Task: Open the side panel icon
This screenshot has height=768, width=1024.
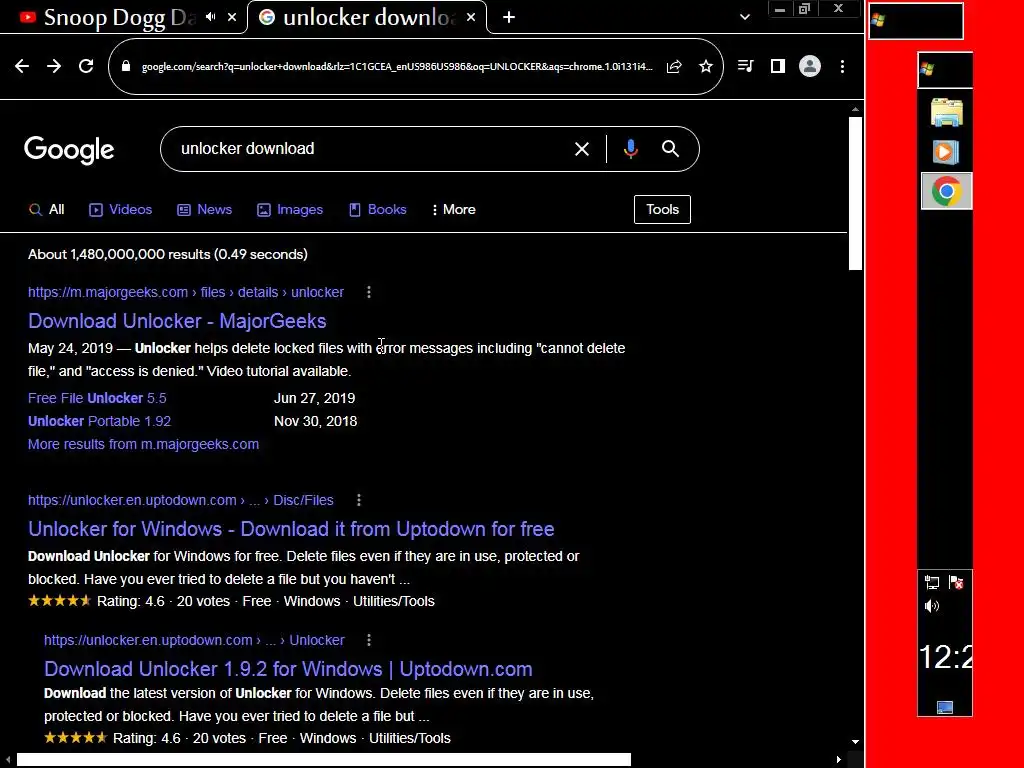Action: click(777, 66)
